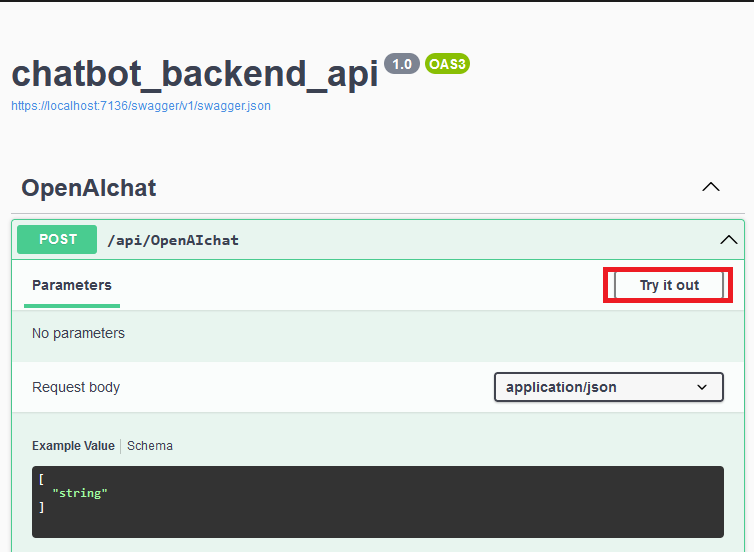The width and height of the screenshot is (754, 552).
Task: Click the 1.0 version badge
Action: click(x=401, y=64)
